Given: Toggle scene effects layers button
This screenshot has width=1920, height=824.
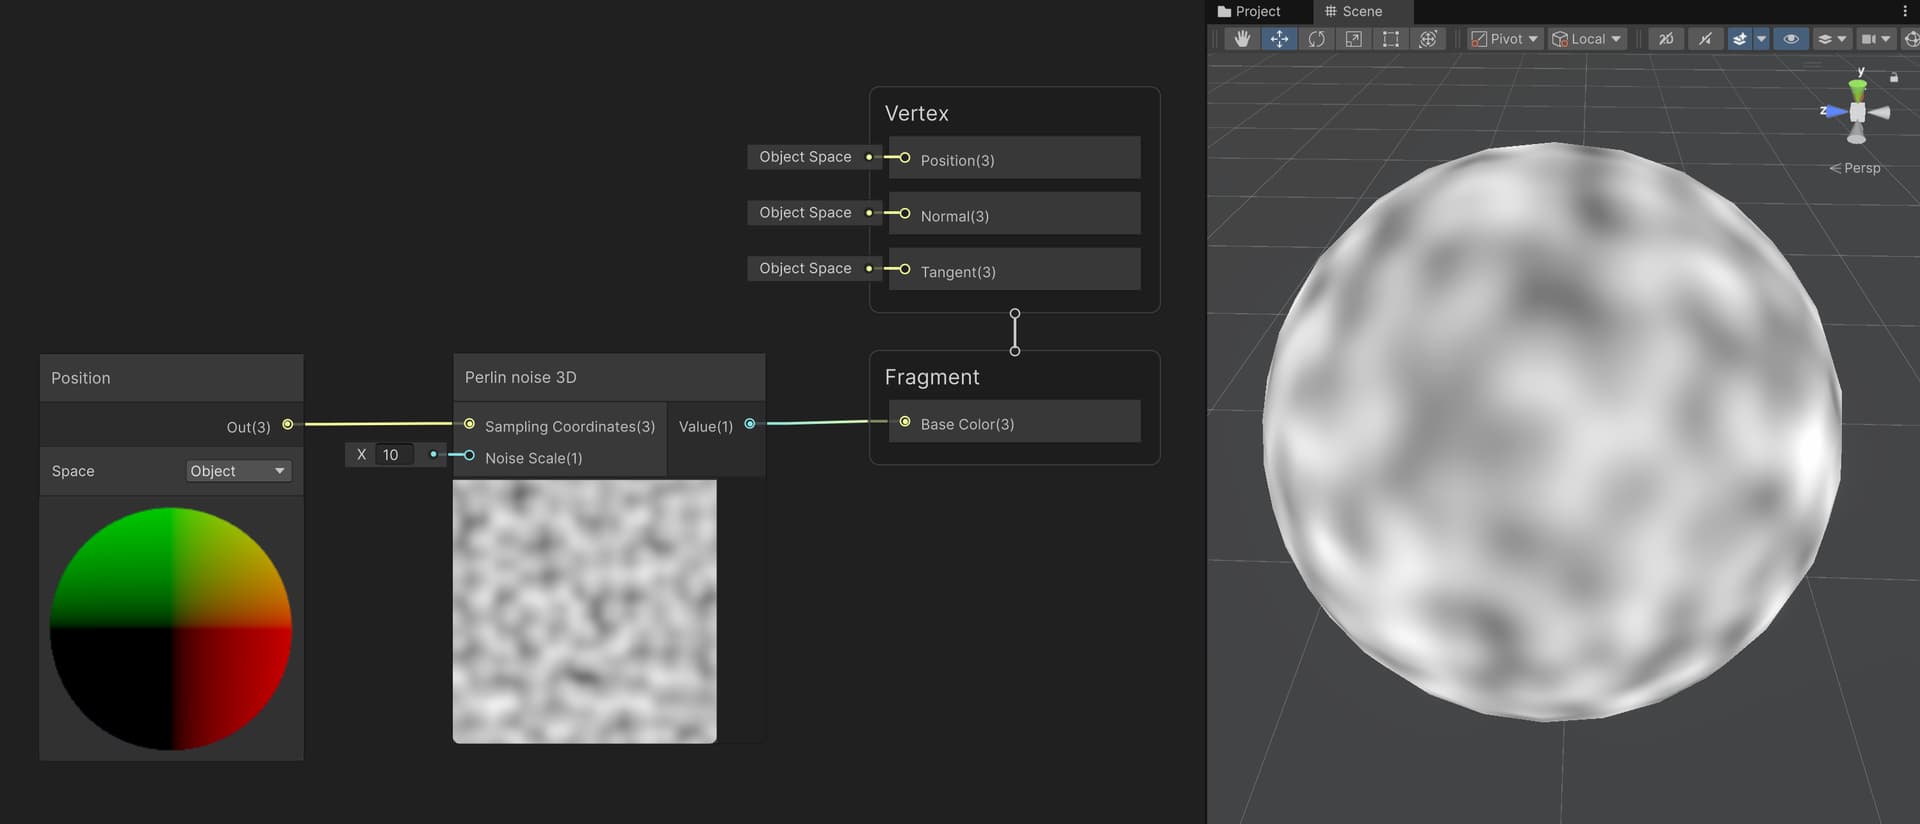Looking at the screenshot, I should tap(1739, 39).
